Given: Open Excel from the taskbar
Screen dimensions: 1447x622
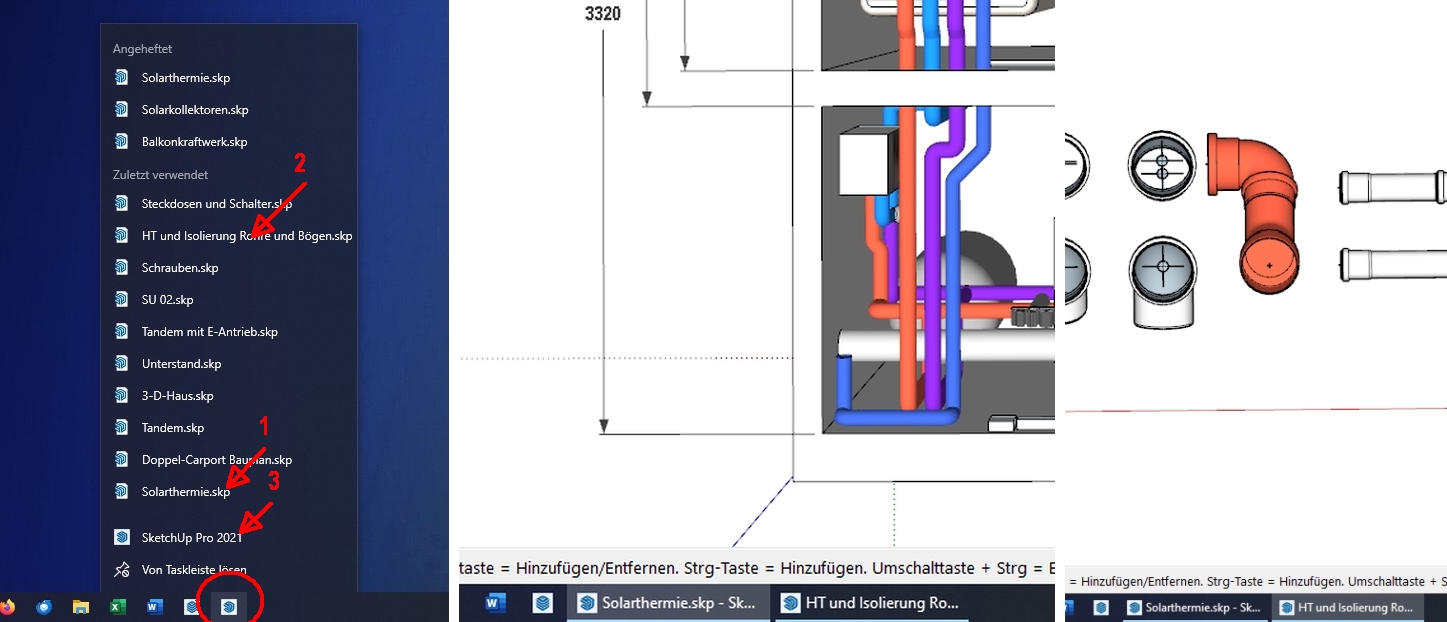Looking at the screenshot, I should click(118, 606).
